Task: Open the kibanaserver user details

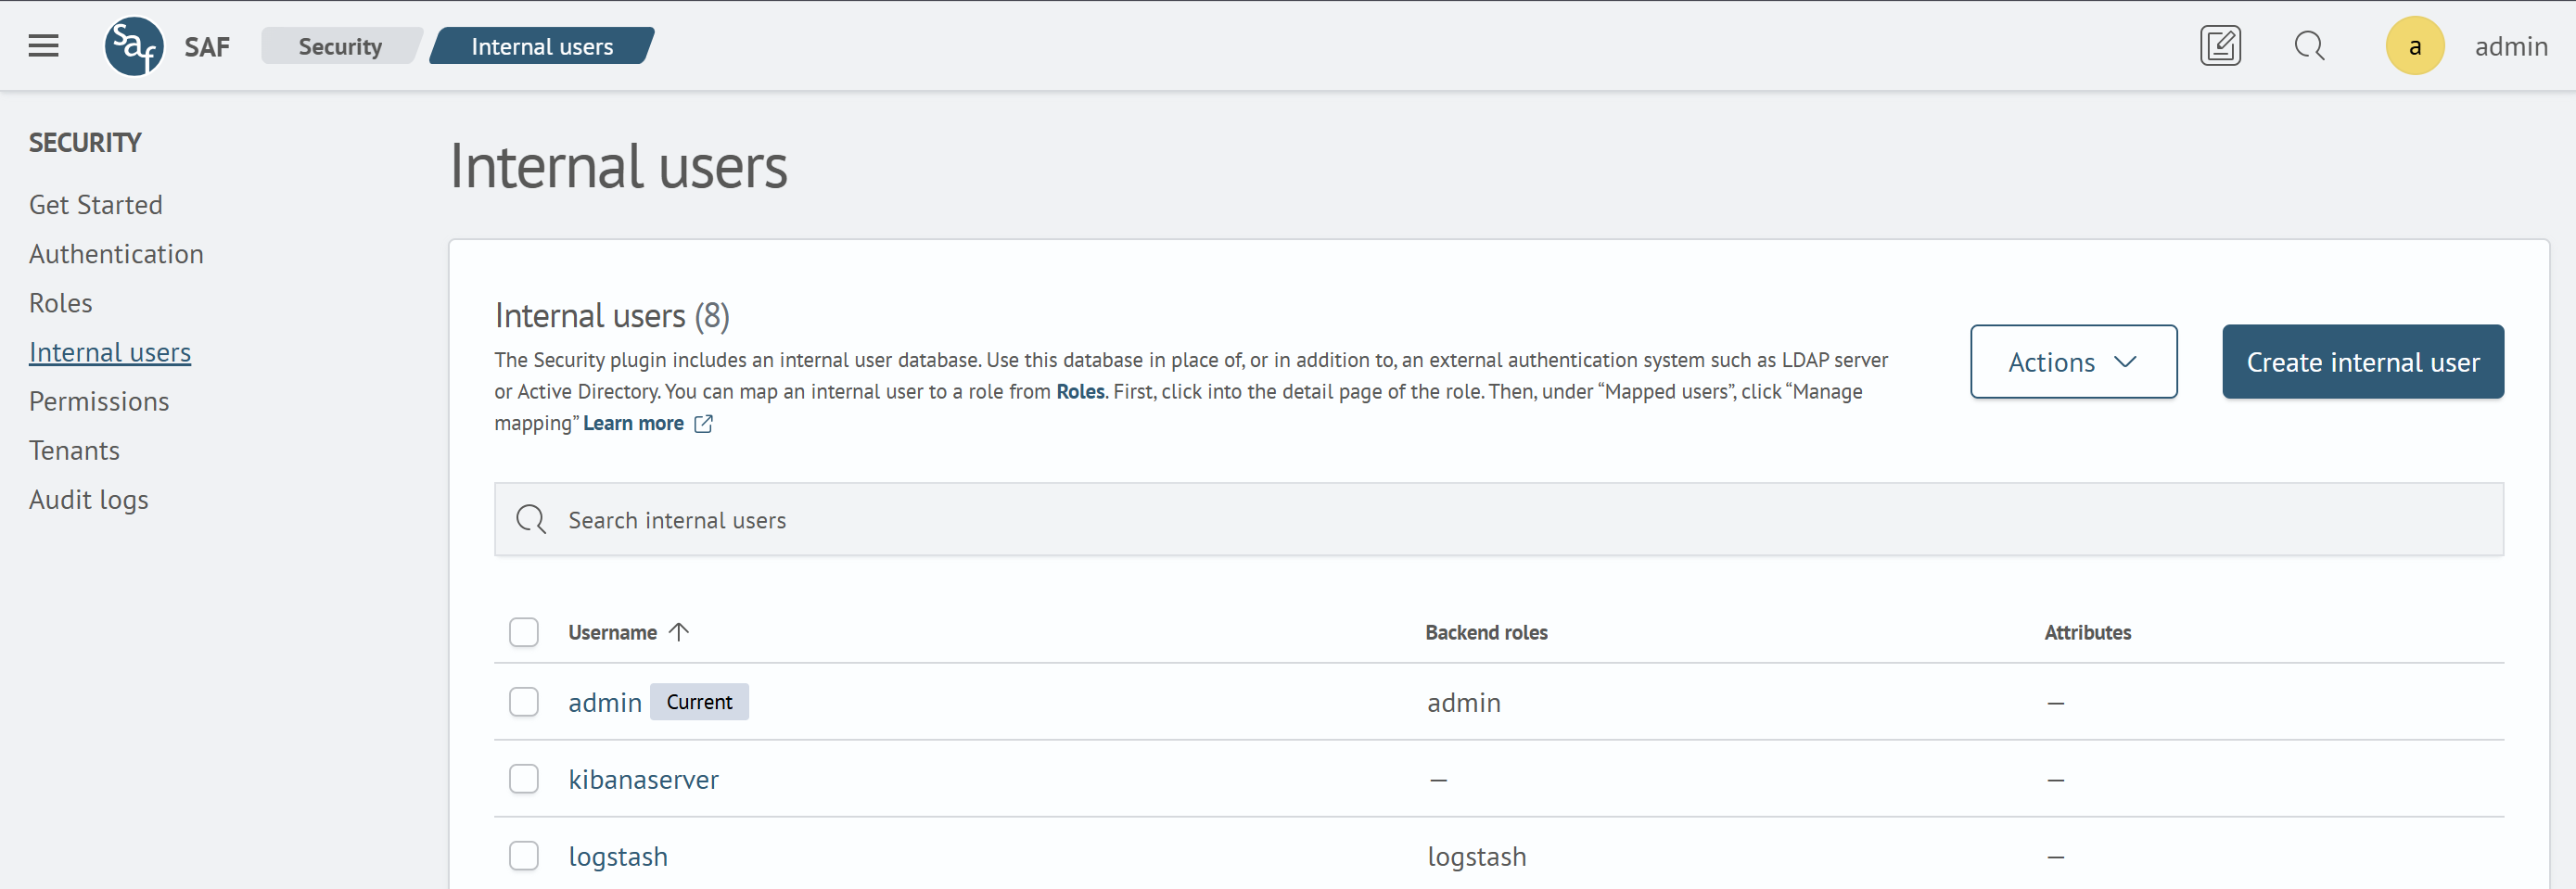Action: 643,779
